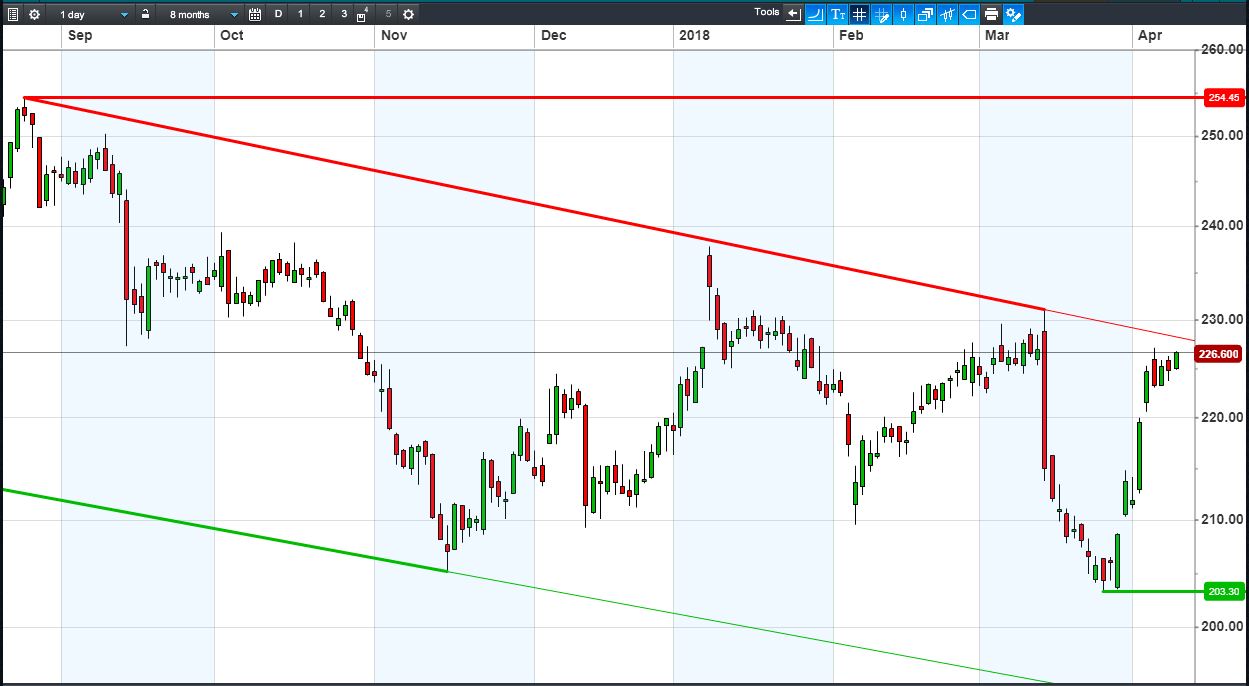Viewport: 1249px width, 686px height.
Task: Toggle the period lock icon
Action: pos(145,14)
